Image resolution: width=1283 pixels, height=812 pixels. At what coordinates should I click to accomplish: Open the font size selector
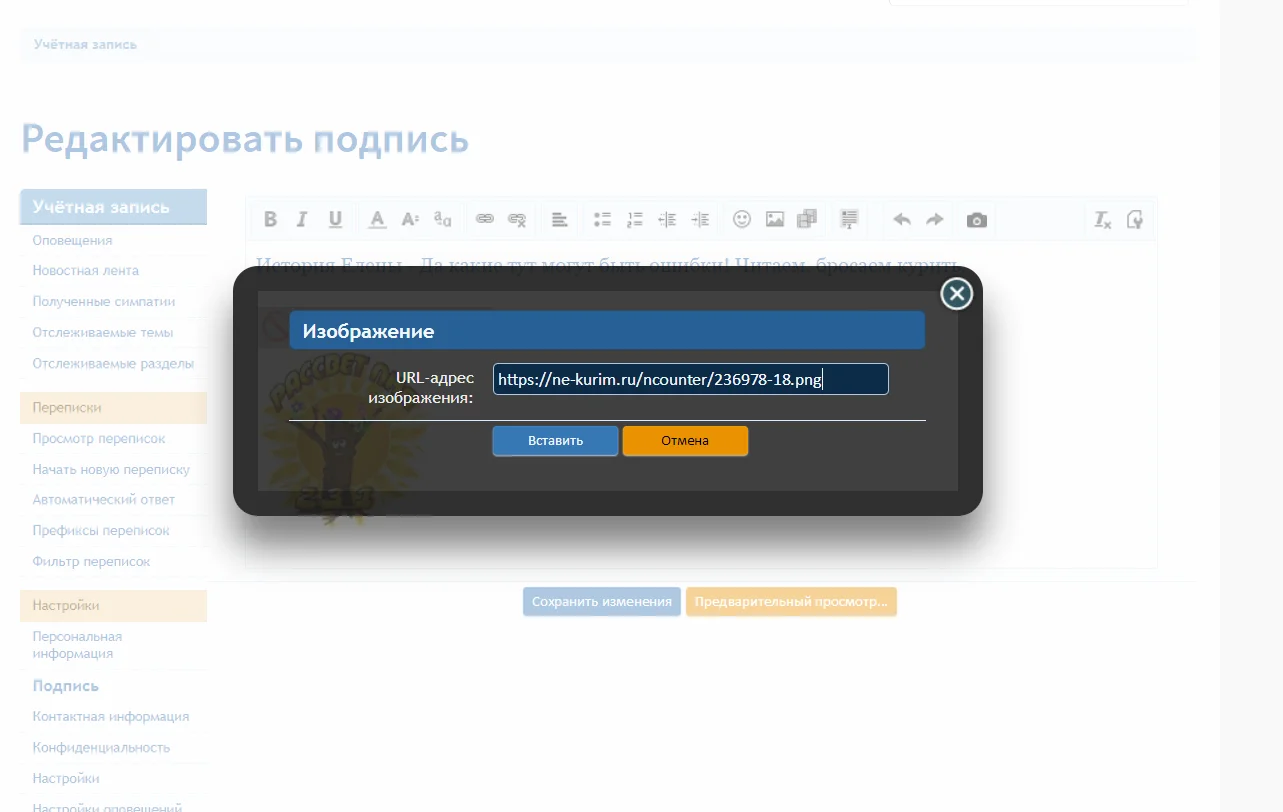pos(410,219)
